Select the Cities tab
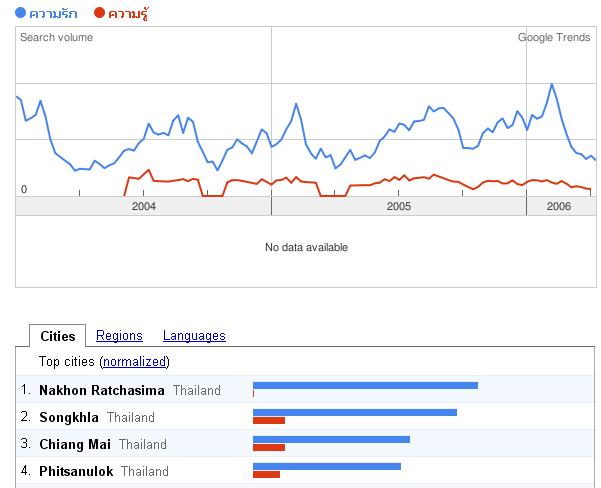Screen dimensions: 601x488 58,336
